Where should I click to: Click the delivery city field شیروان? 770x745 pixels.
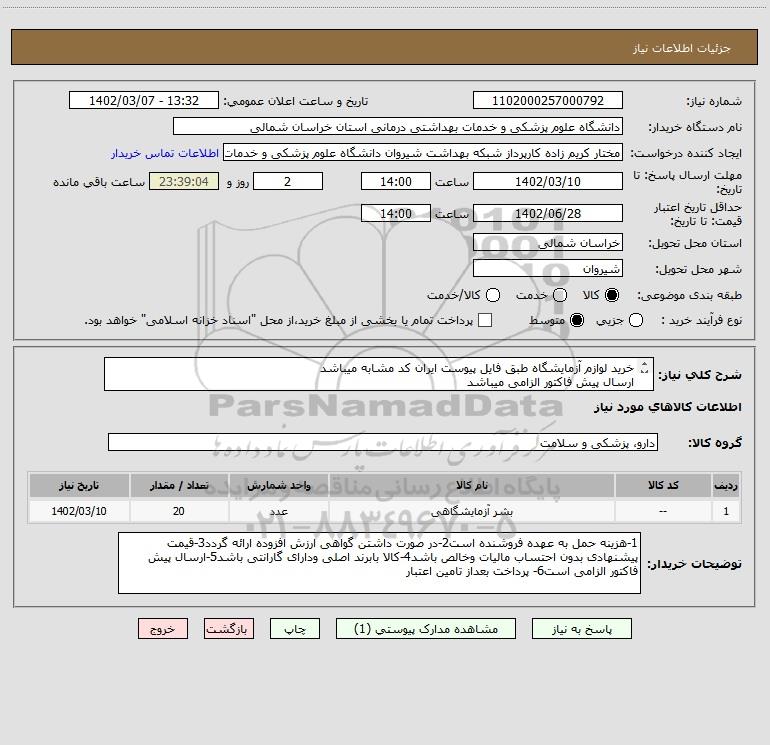[x=548, y=269]
